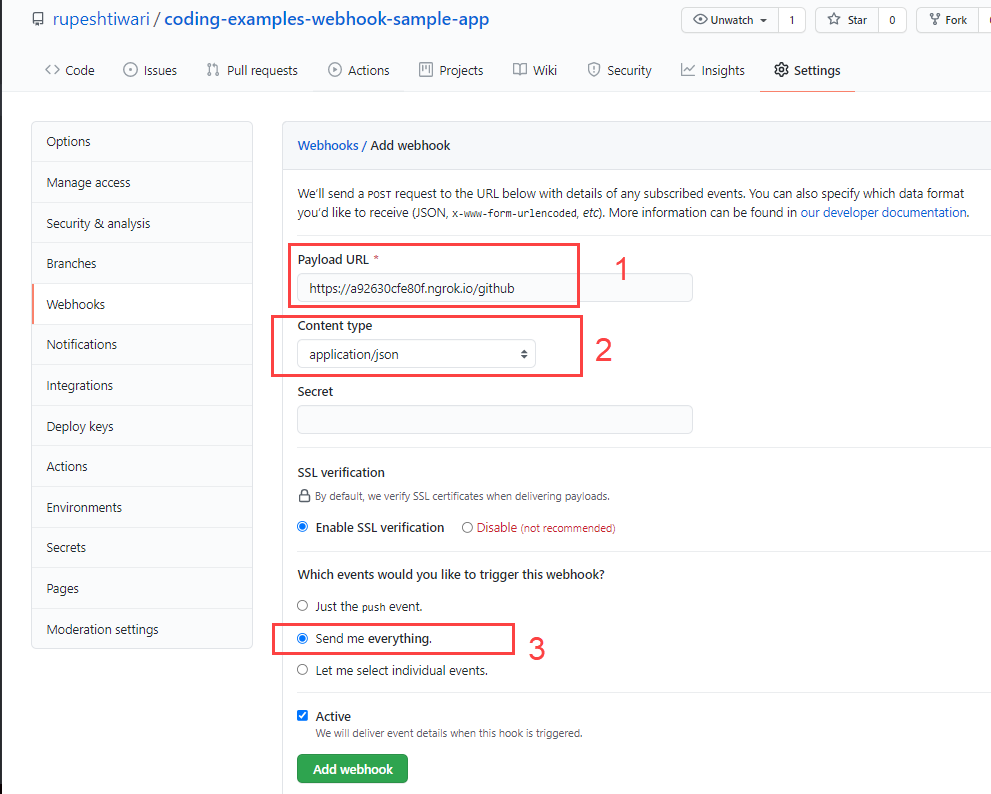This screenshot has height=794, width=991.
Task: Select Disable SSL verification radio
Action: click(x=467, y=528)
